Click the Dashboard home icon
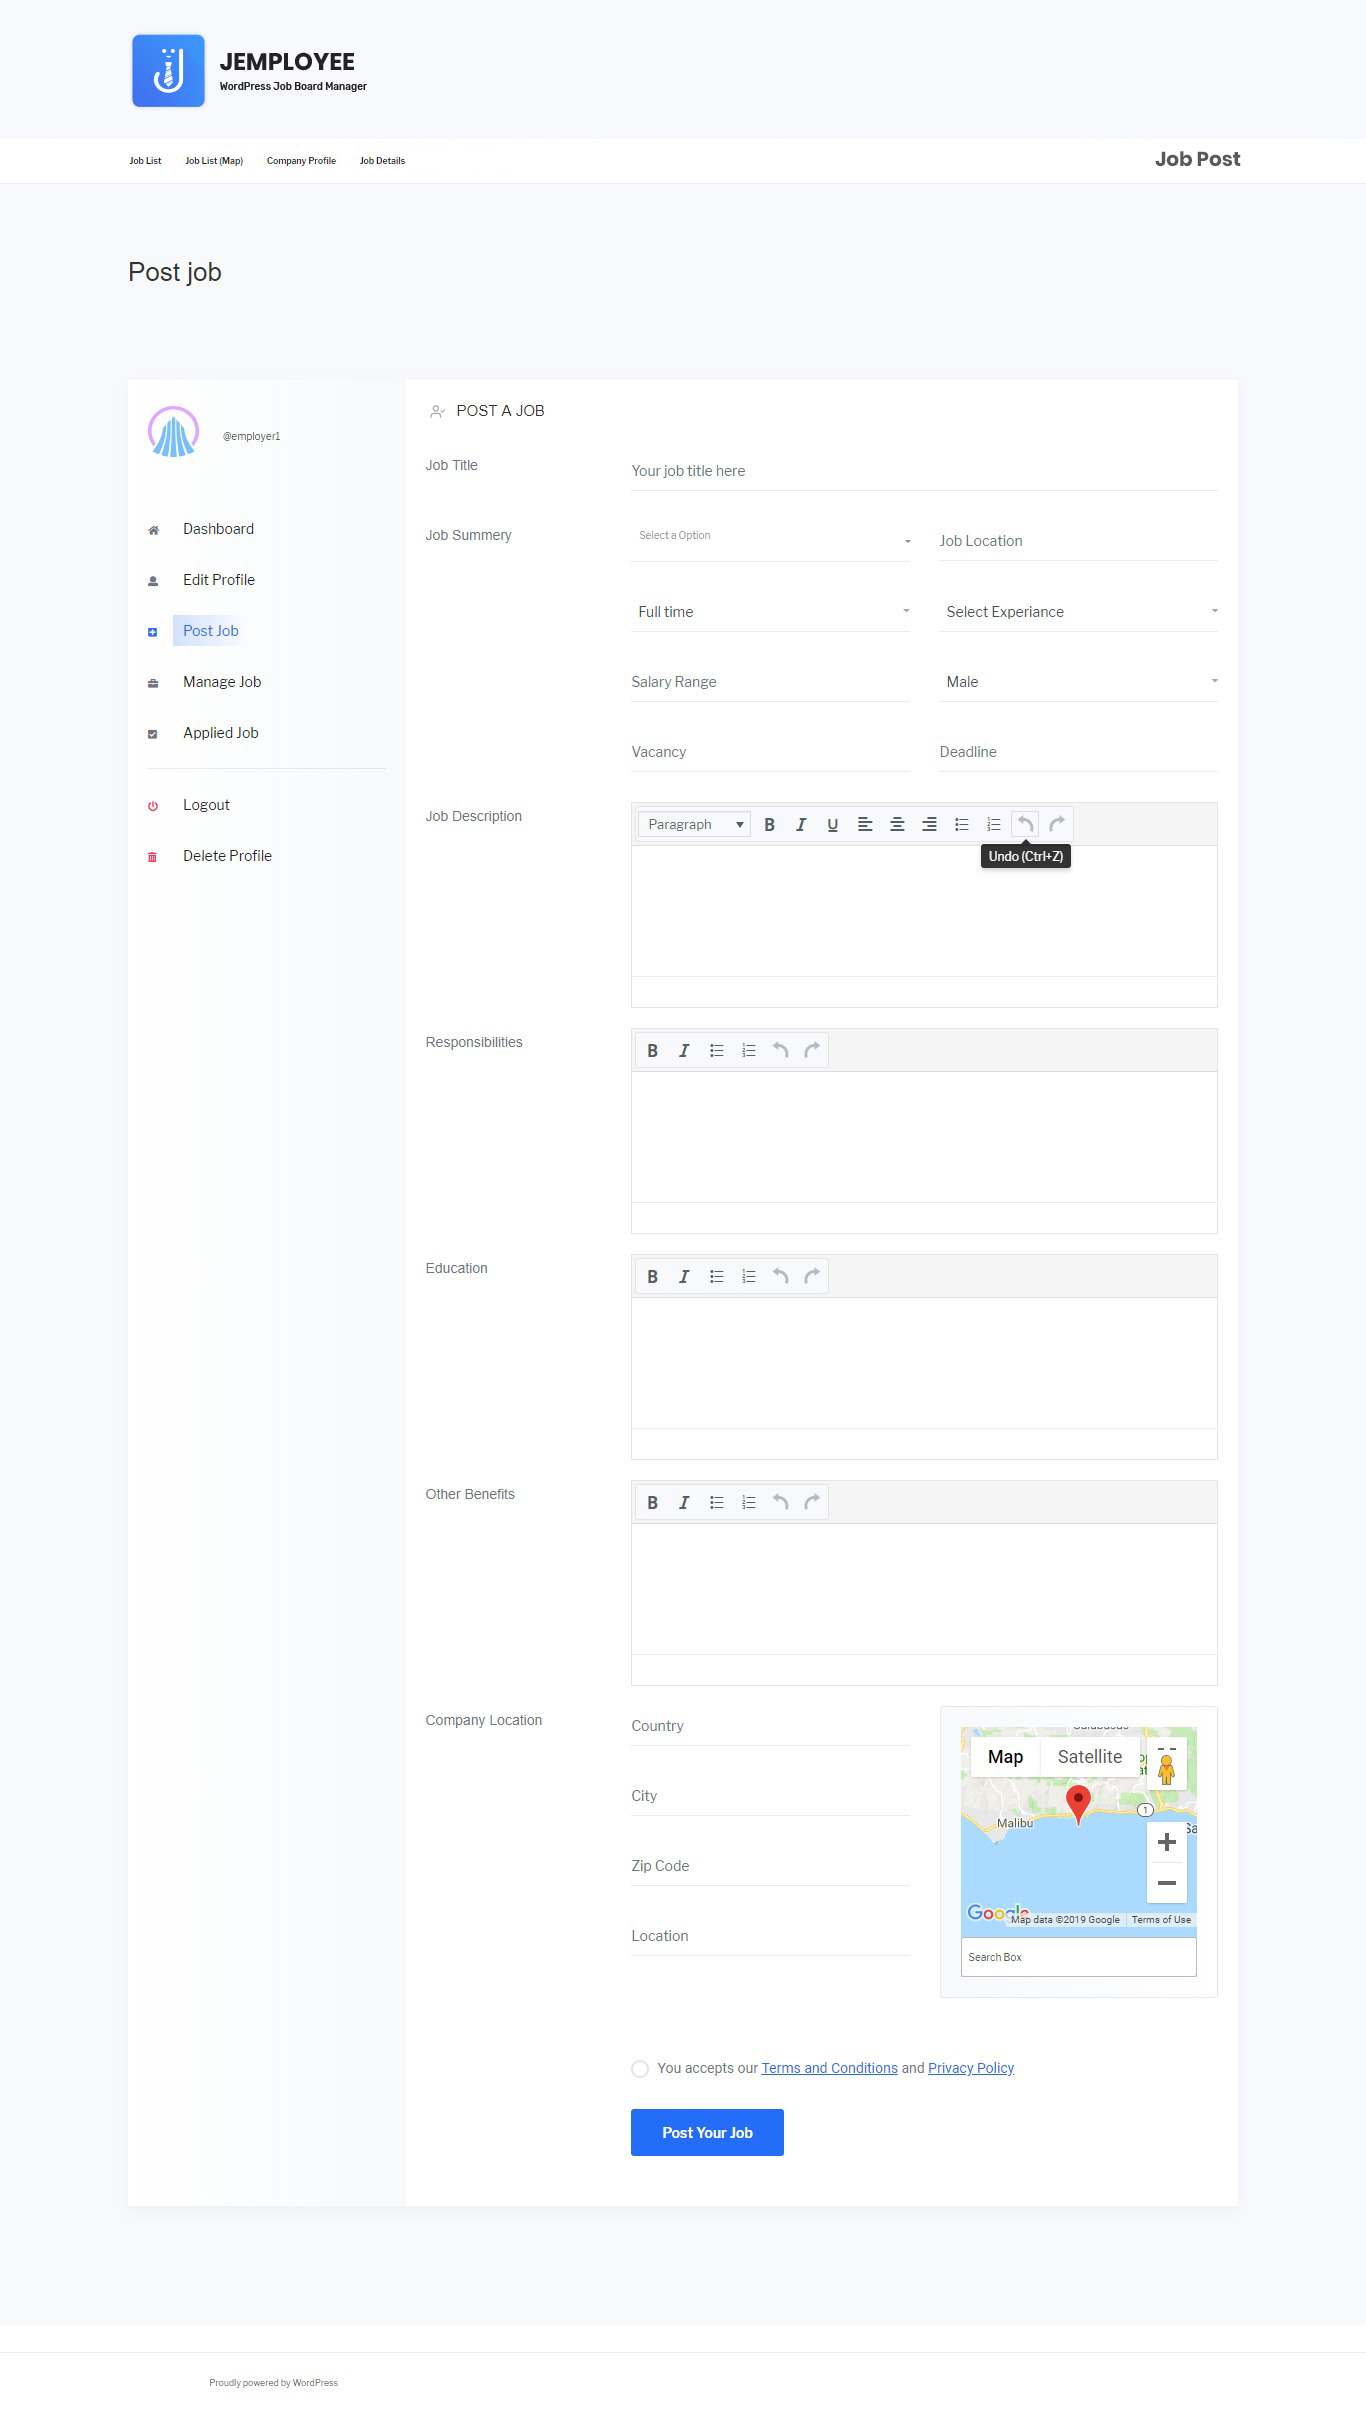 [x=153, y=530]
